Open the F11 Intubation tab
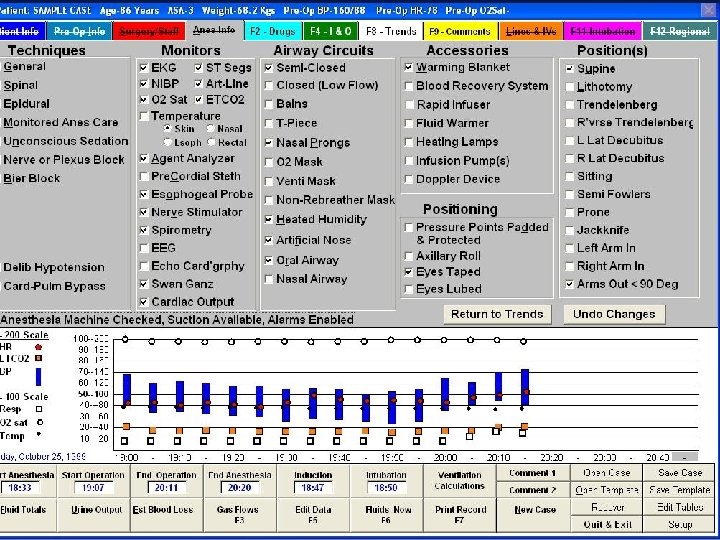The height and width of the screenshot is (540, 720). click(x=602, y=31)
